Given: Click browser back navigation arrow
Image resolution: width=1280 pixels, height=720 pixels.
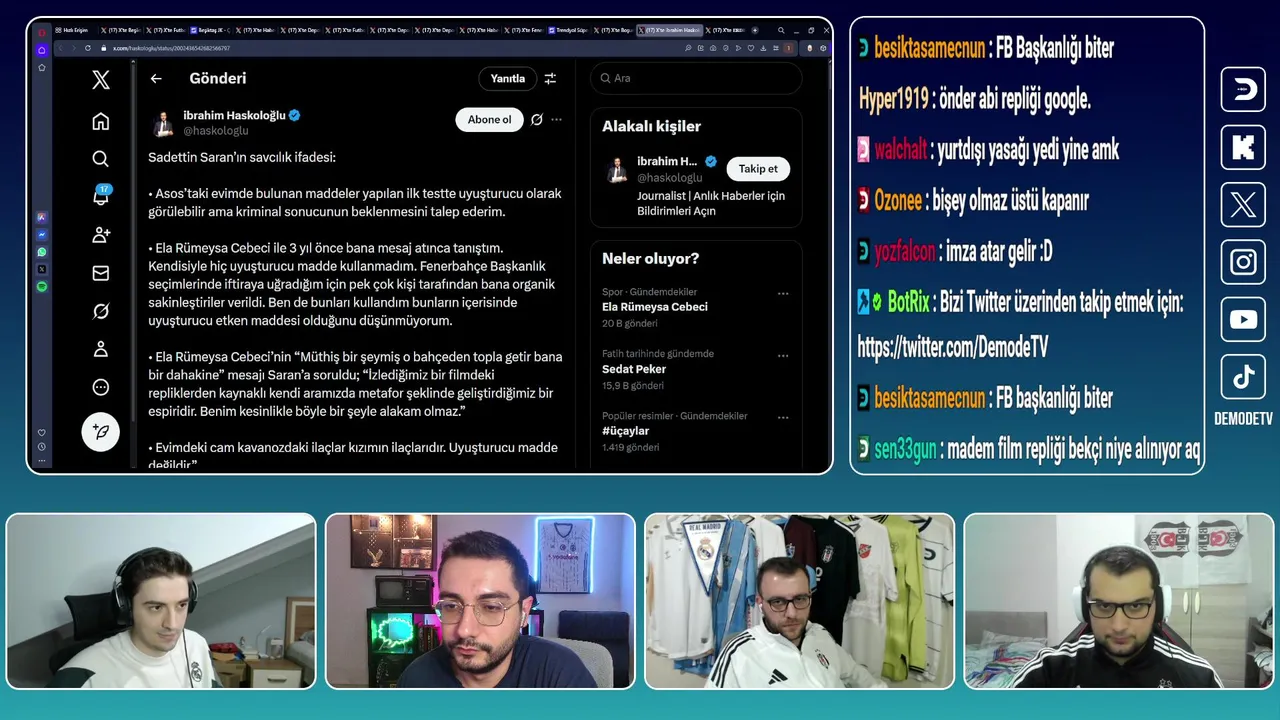Looking at the screenshot, I should (59, 48).
